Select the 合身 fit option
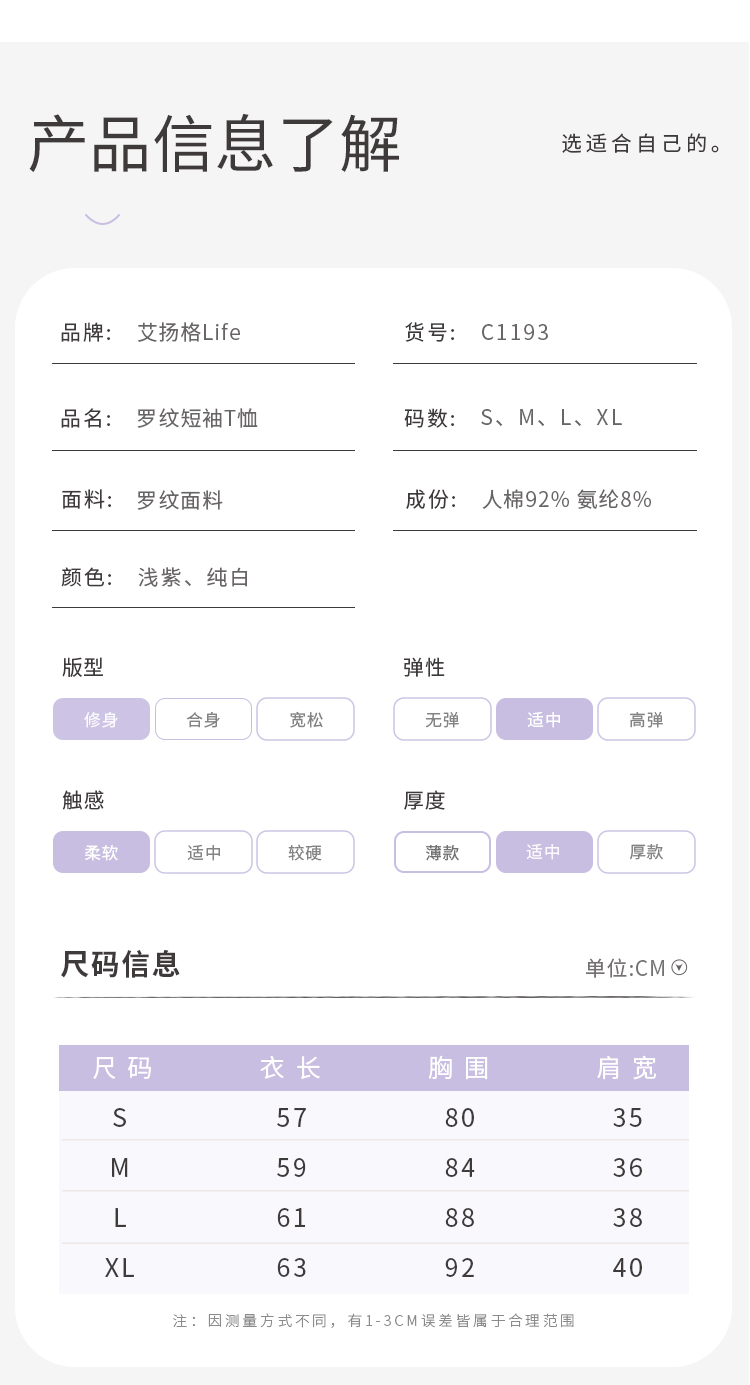Image resolution: width=750 pixels, height=1385 pixels. point(203,719)
